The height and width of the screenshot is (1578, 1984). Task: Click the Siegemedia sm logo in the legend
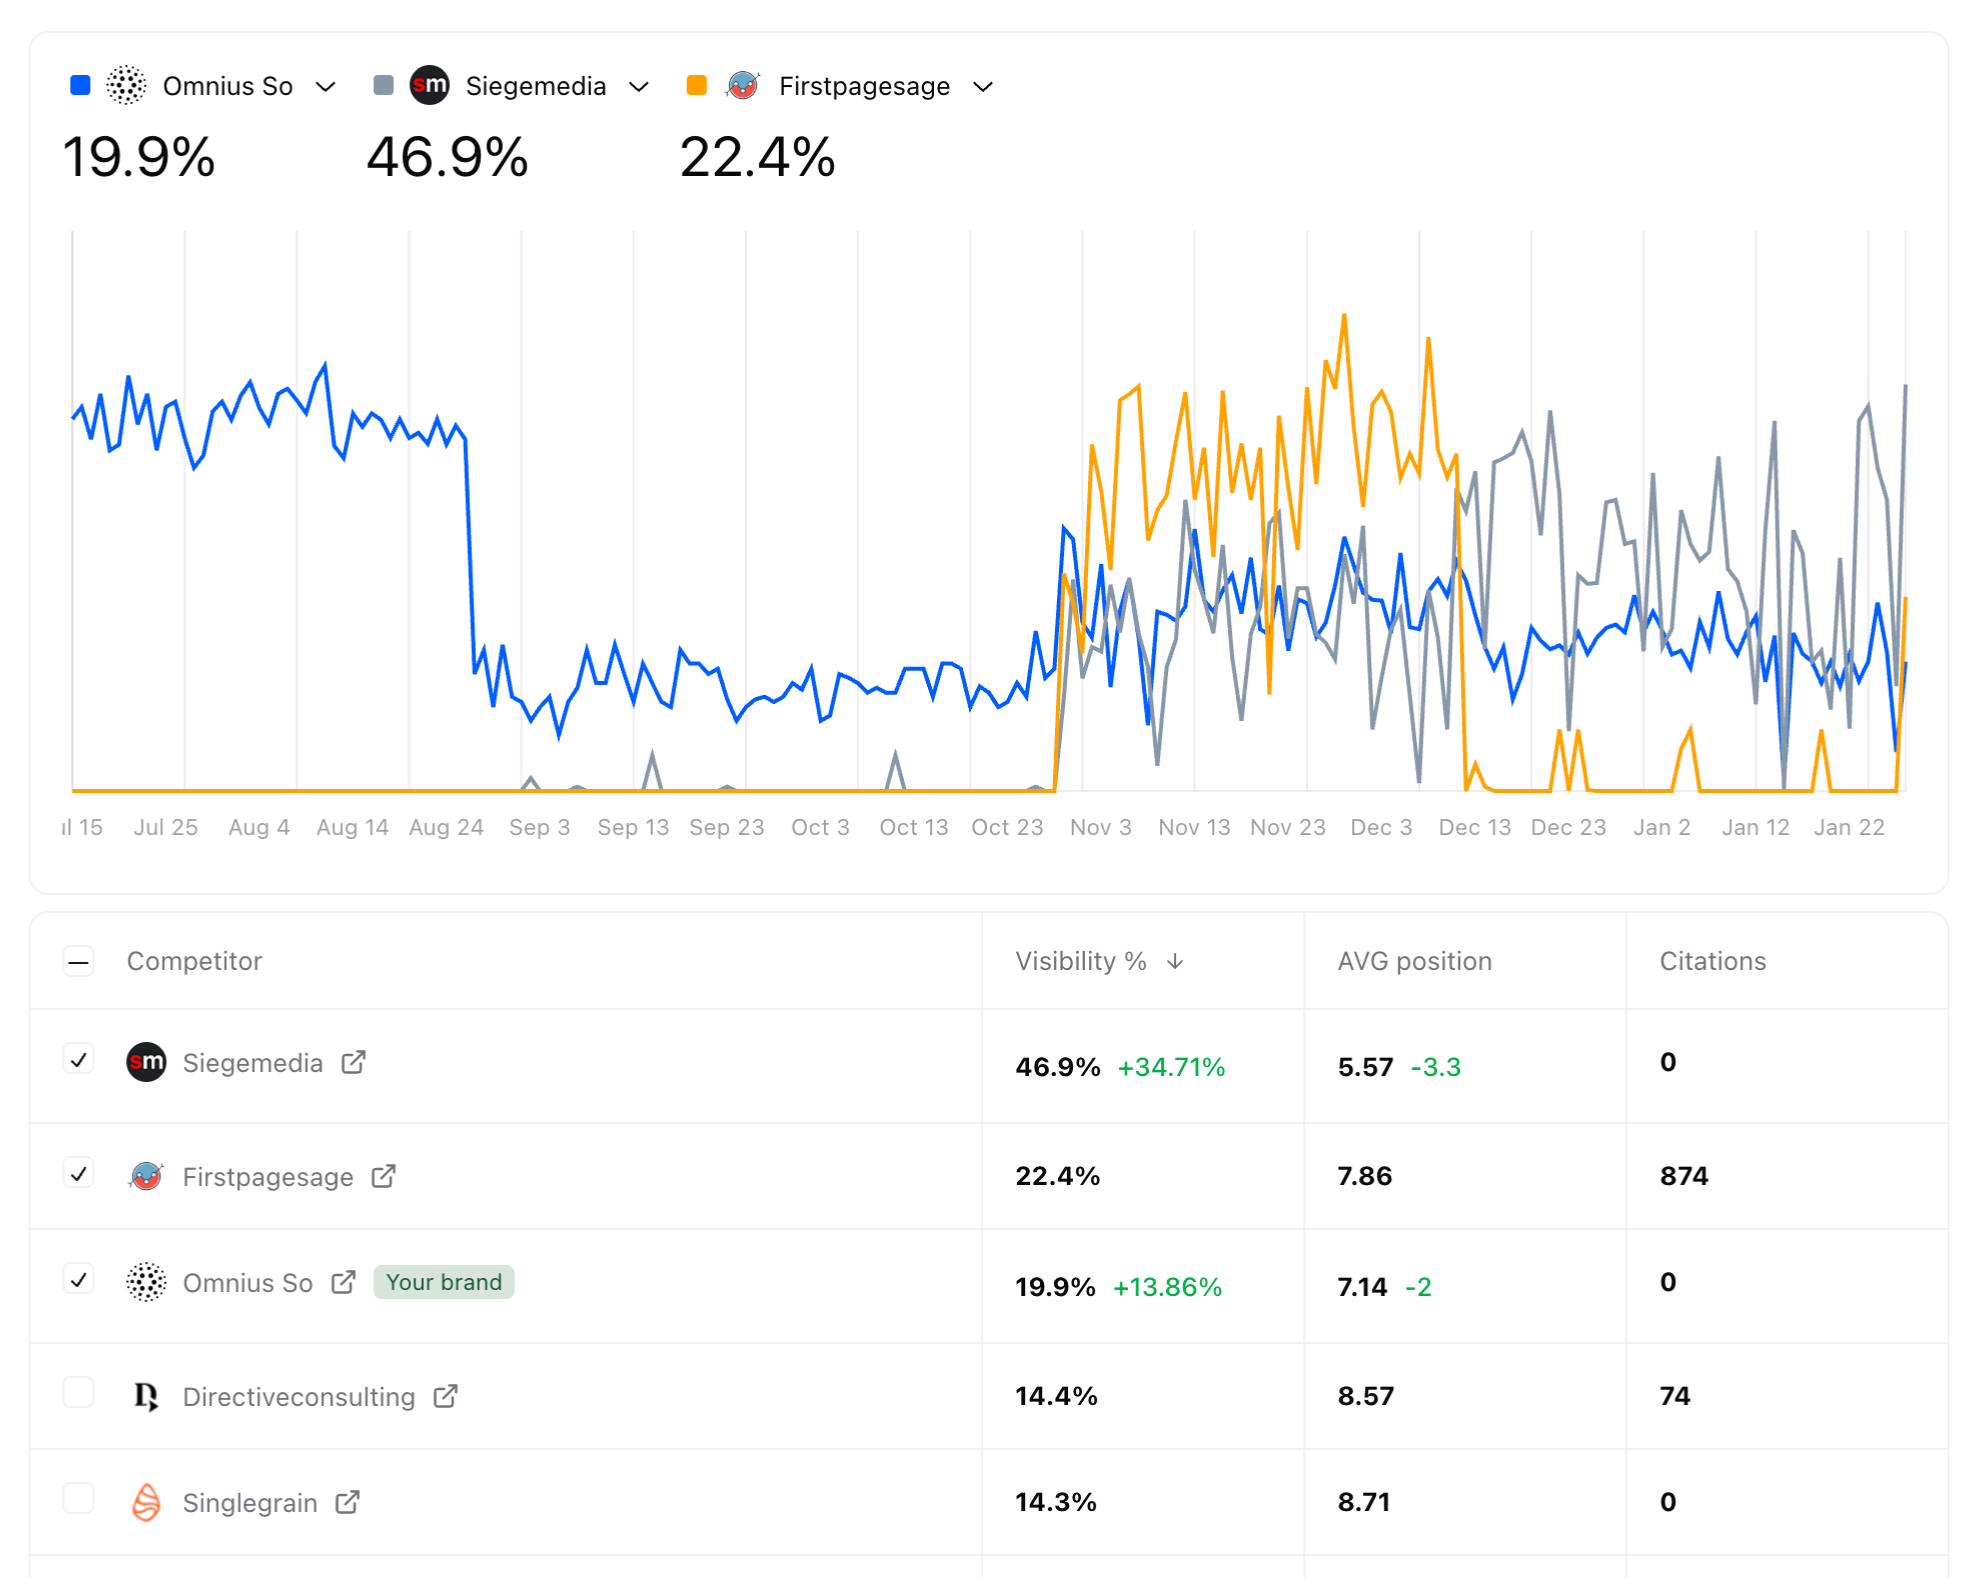429,86
